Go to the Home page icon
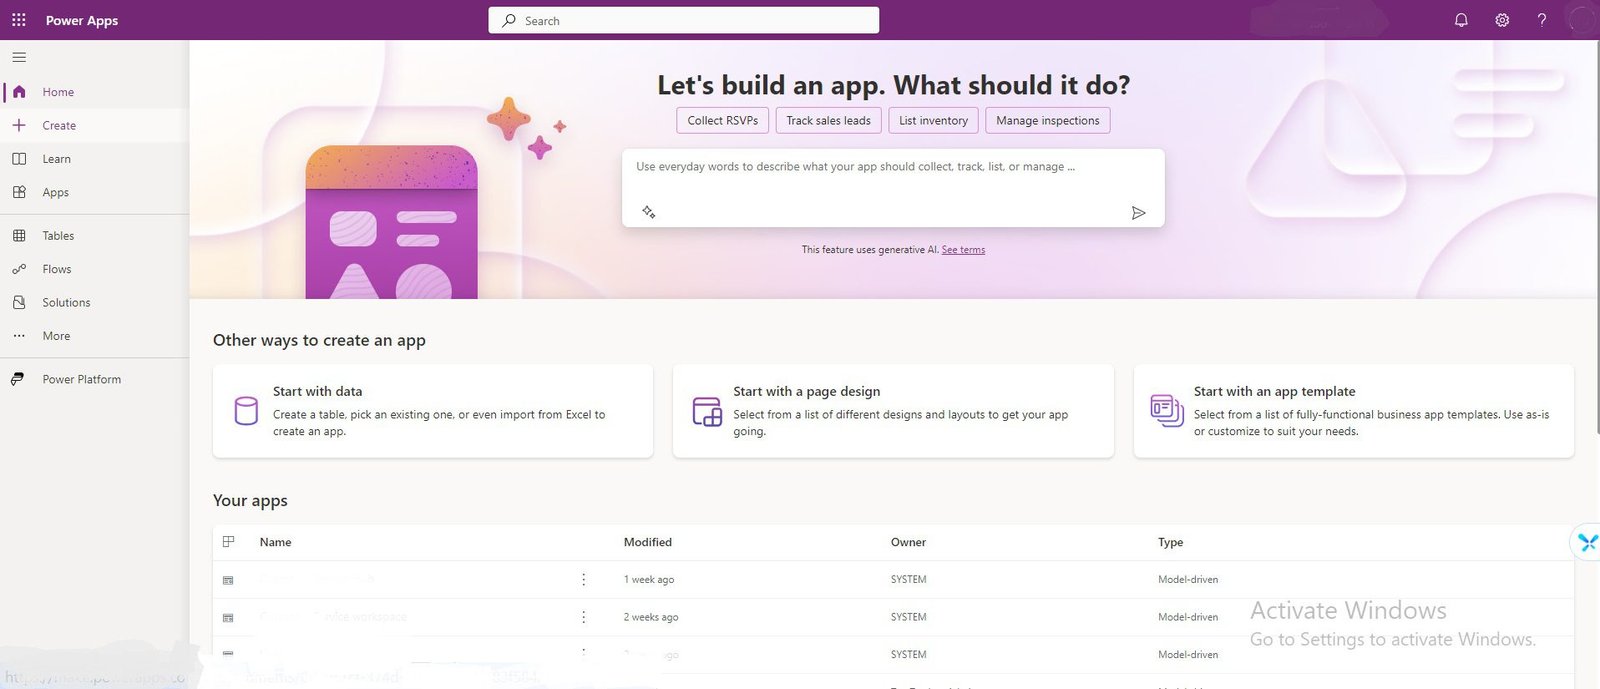 tap(19, 92)
